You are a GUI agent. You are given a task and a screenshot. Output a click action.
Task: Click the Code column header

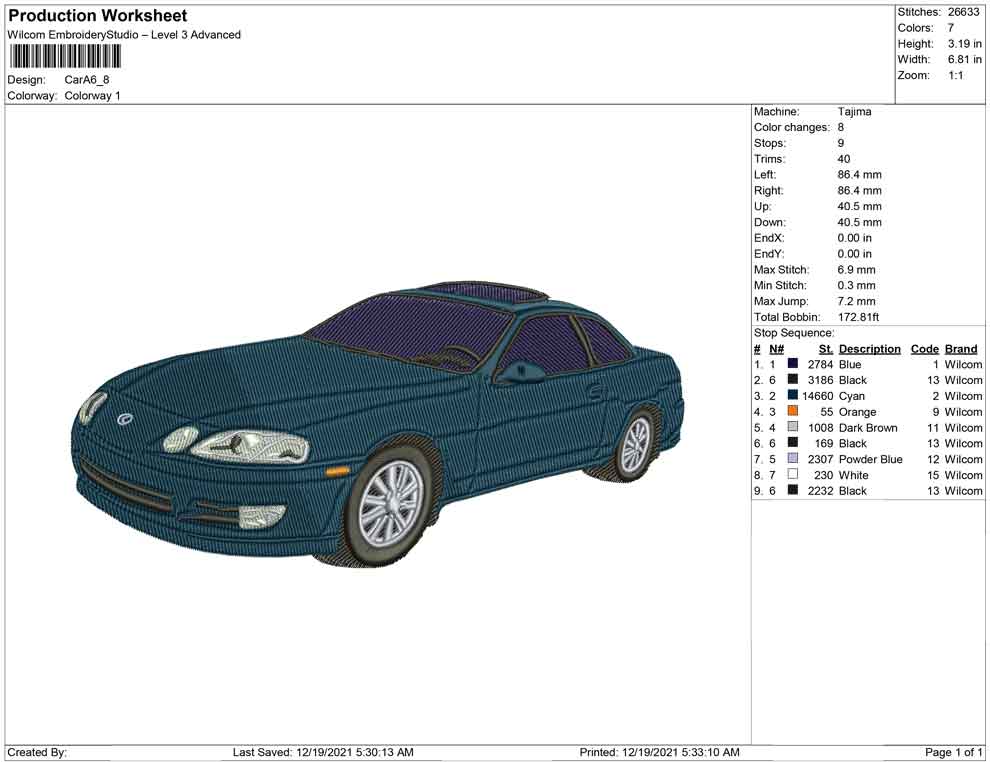924,349
